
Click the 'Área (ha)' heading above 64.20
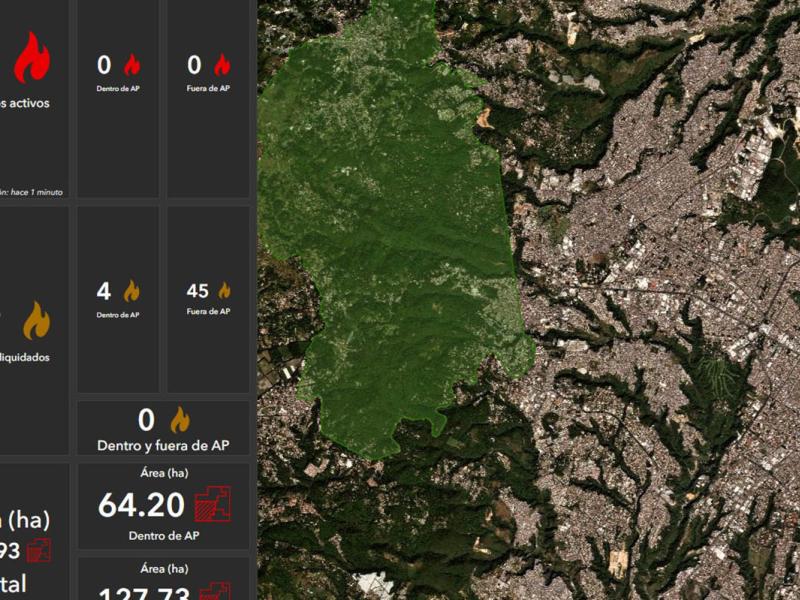point(164,473)
